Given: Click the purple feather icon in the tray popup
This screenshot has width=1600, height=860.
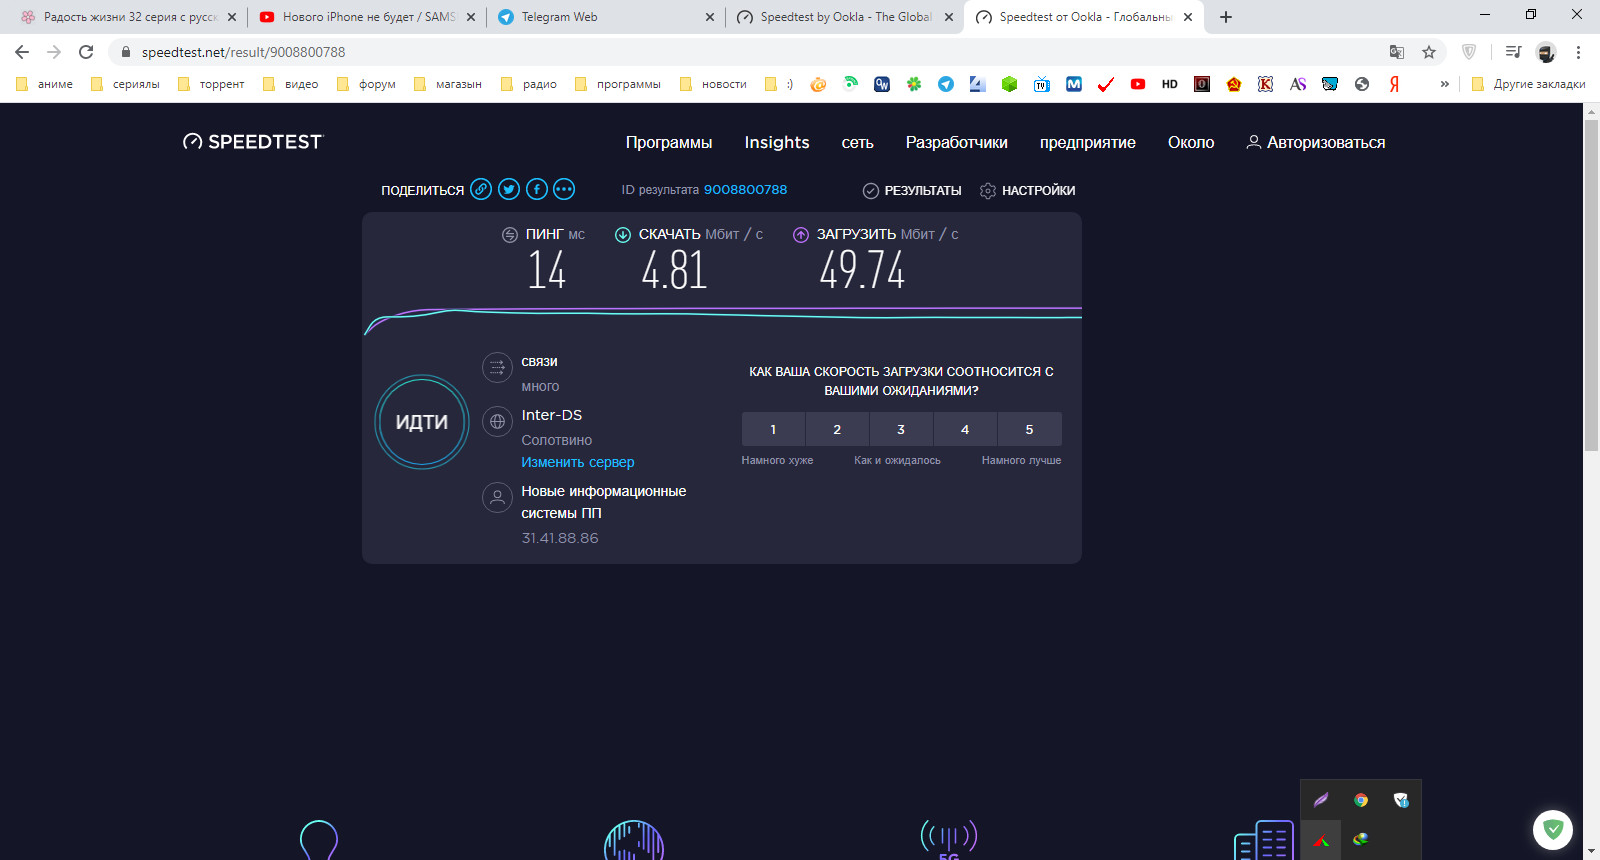Looking at the screenshot, I should pyautogui.click(x=1321, y=800).
